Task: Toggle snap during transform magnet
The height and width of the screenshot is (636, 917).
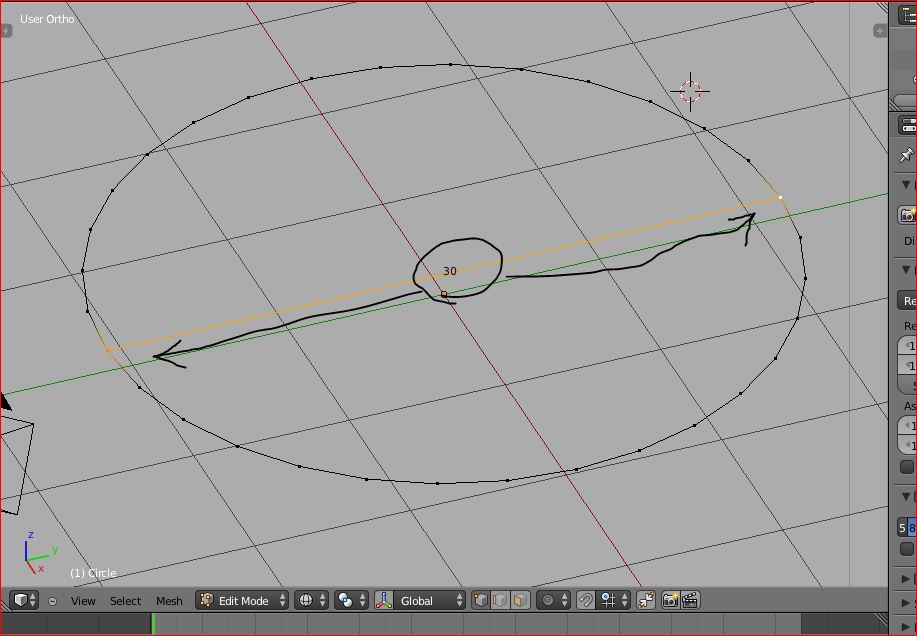Action: 585,600
